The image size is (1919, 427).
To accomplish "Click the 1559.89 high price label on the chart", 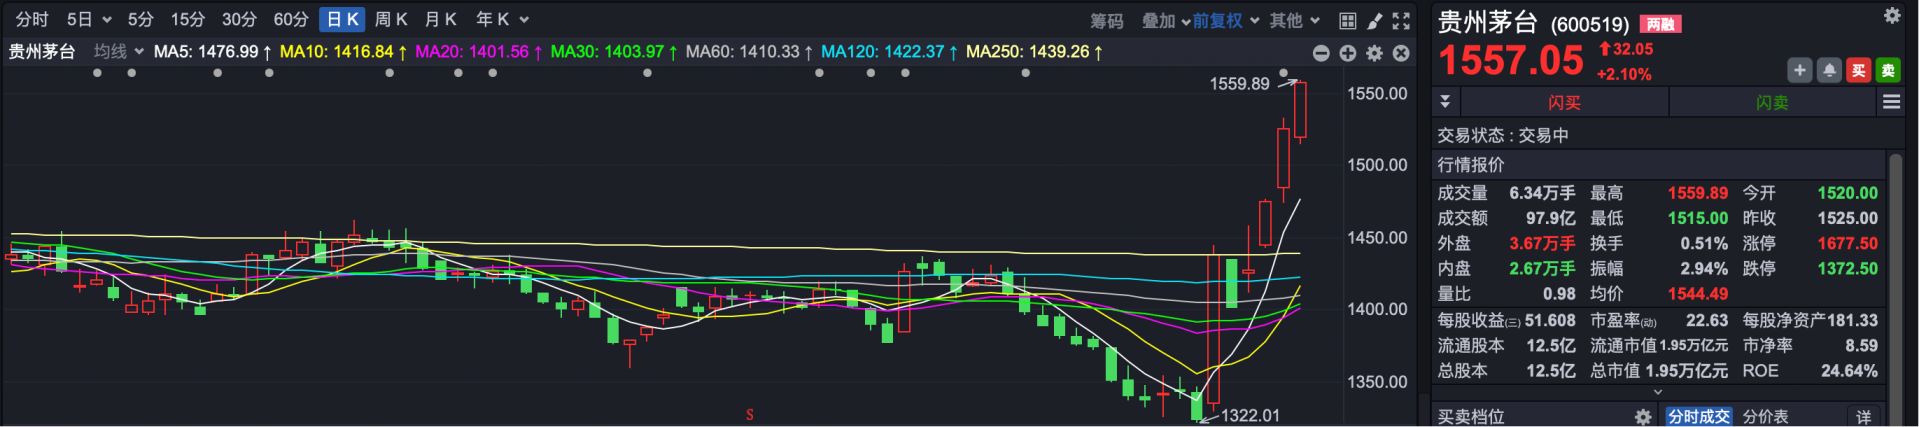I will [x=1239, y=84].
